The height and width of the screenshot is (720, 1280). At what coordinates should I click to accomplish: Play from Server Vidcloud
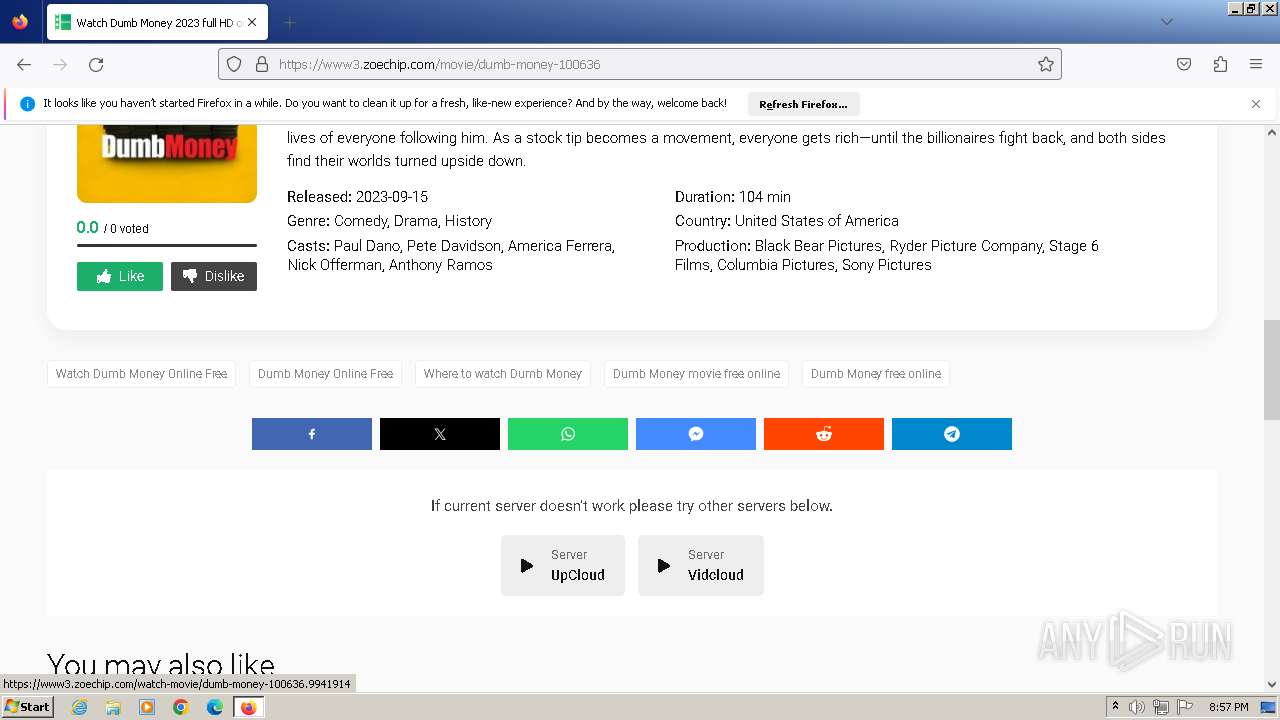[x=701, y=565]
